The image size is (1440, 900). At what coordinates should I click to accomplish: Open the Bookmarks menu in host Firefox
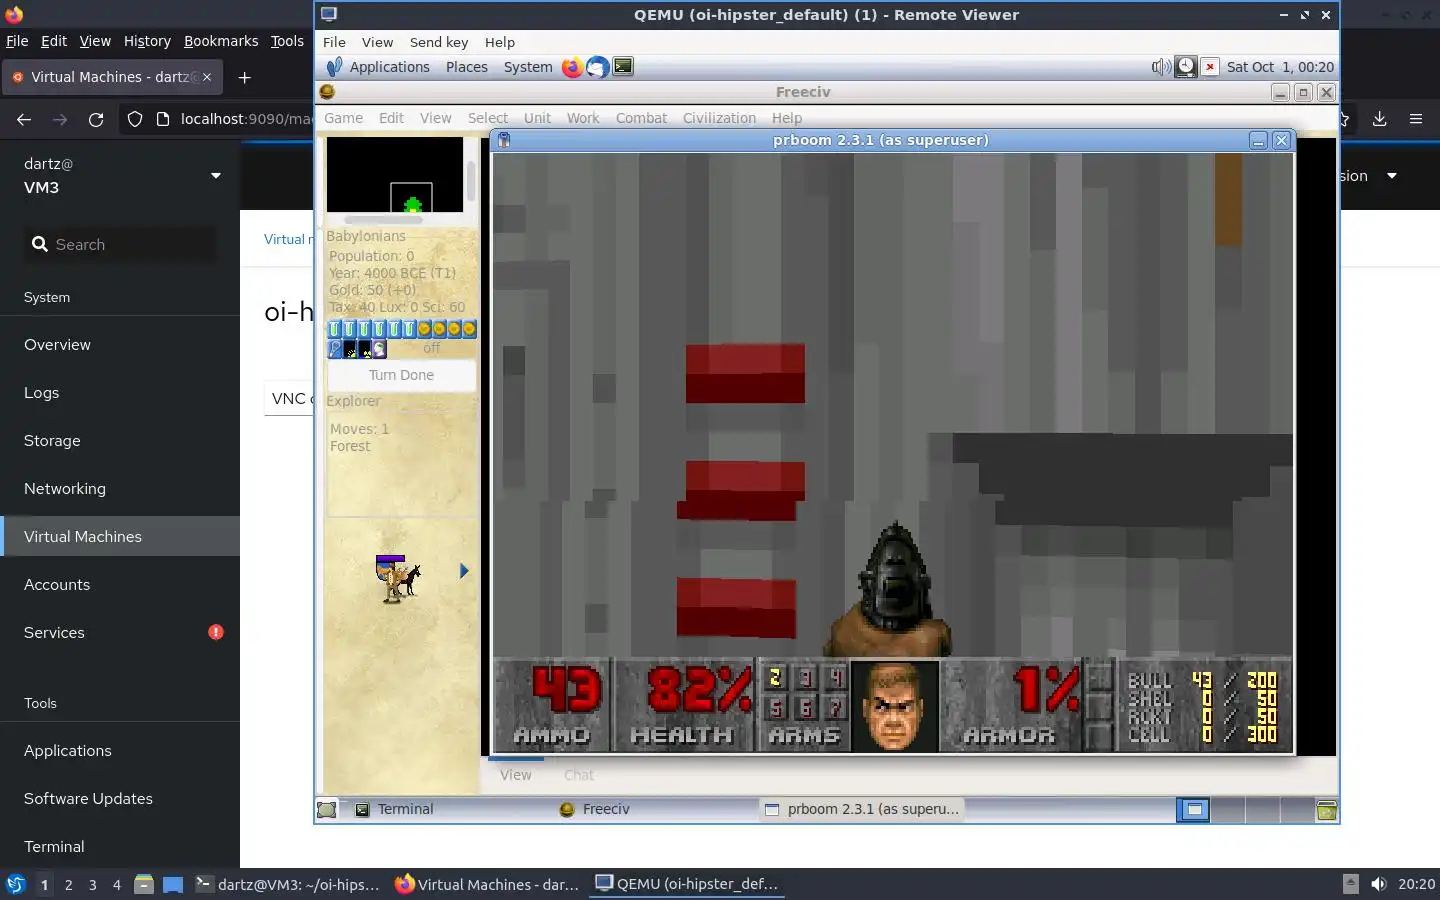221,41
